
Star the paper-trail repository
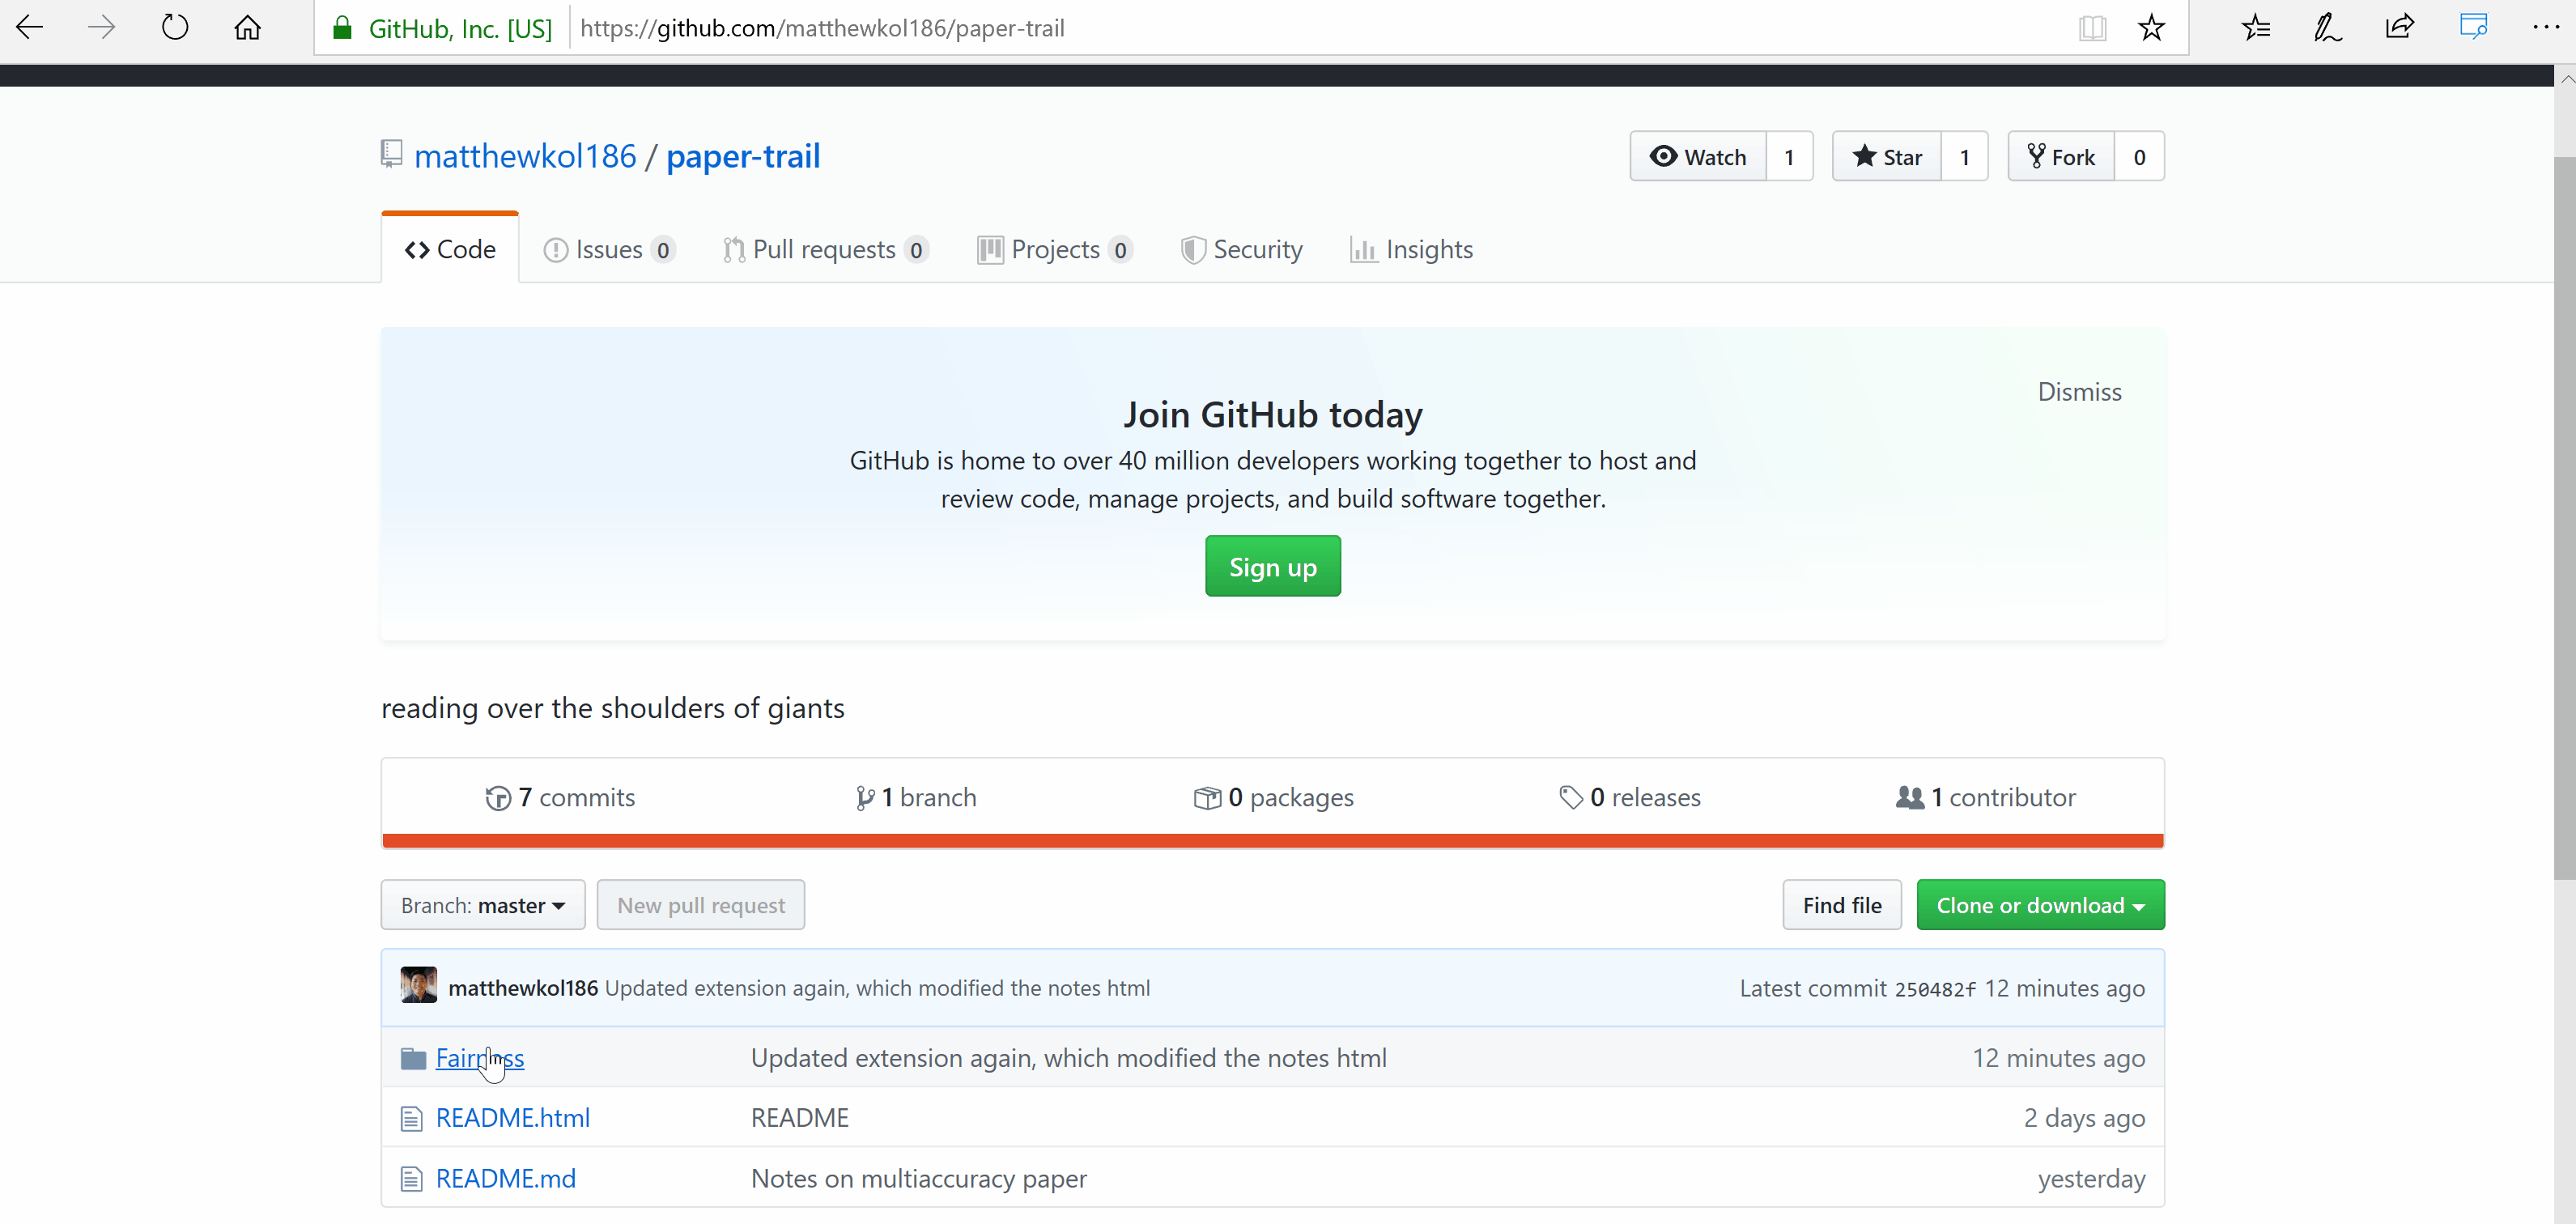pyautogui.click(x=1886, y=157)
